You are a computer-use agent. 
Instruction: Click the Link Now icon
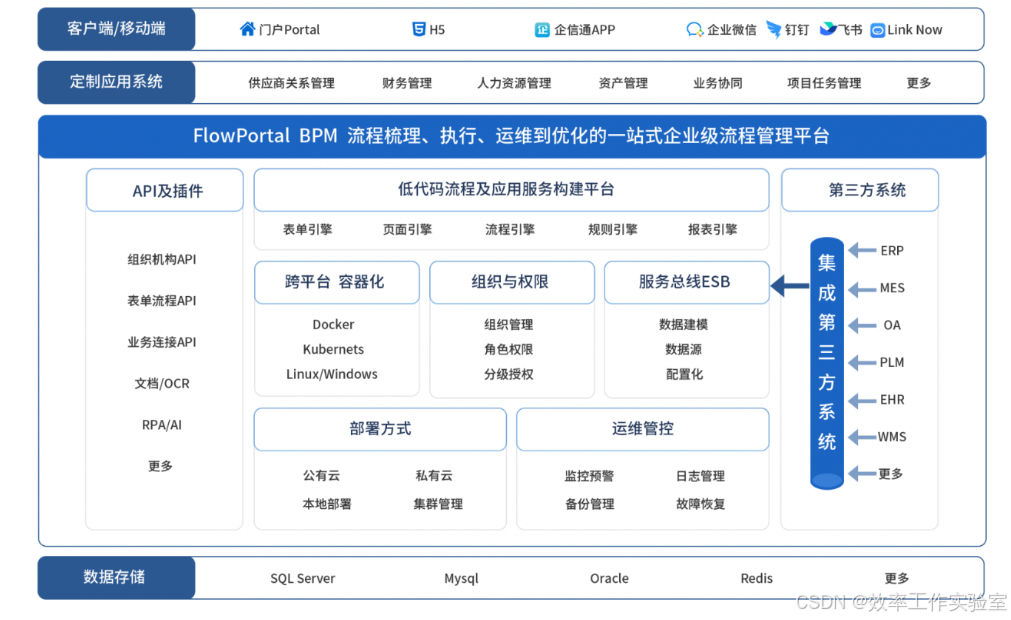[x=878, y=30]
